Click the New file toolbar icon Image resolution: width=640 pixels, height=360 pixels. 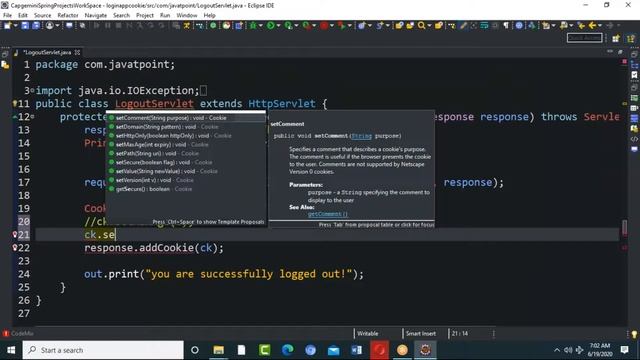pyautogui.click(x=7, y=25)
